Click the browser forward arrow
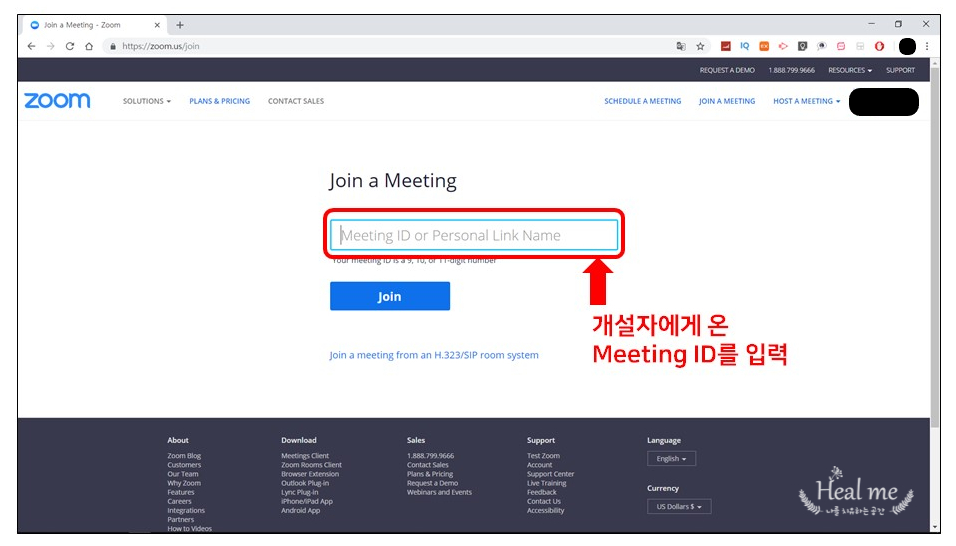 tap(51, 46)
